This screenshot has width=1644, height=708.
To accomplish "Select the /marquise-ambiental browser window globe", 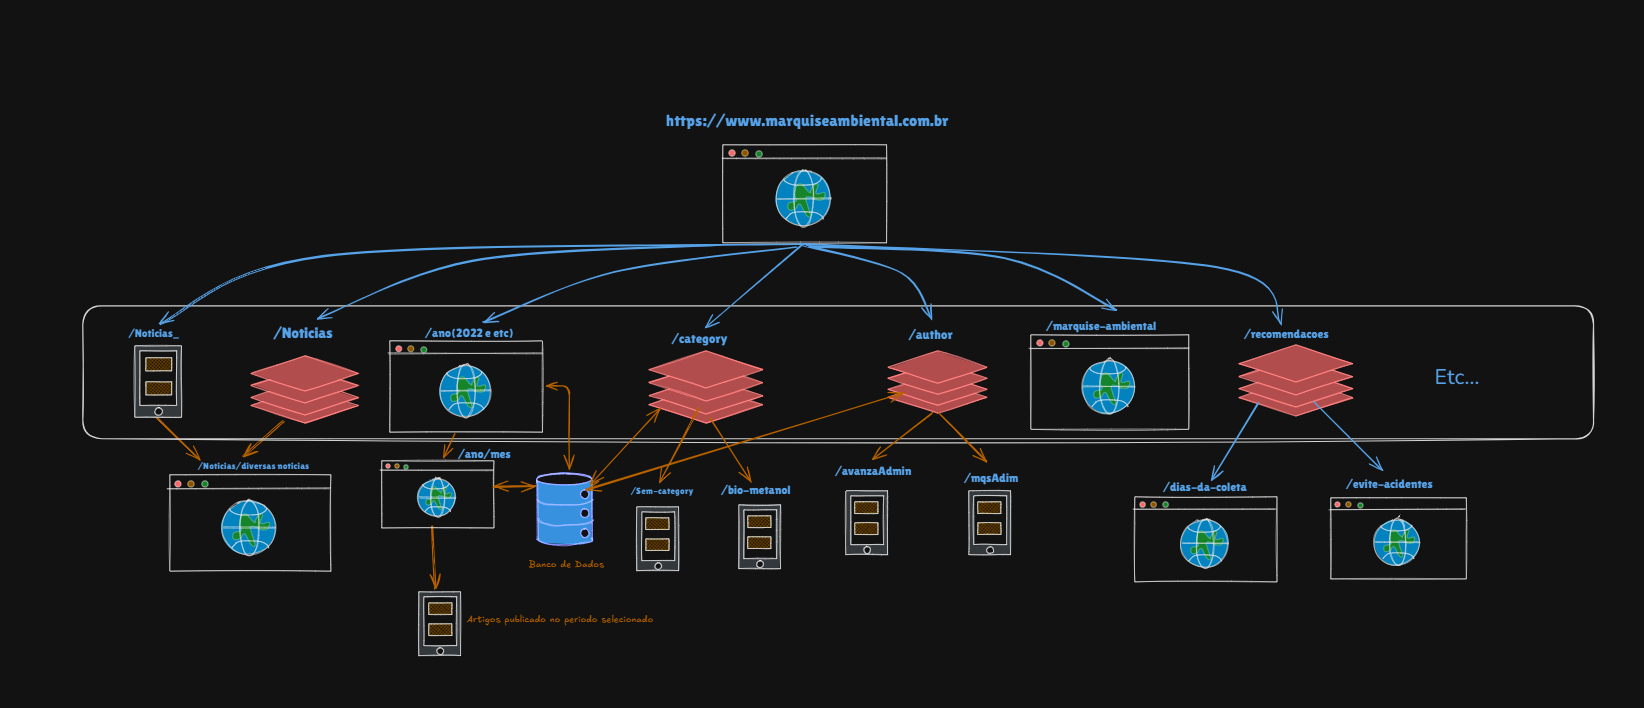I will (x=1108, y=386).
